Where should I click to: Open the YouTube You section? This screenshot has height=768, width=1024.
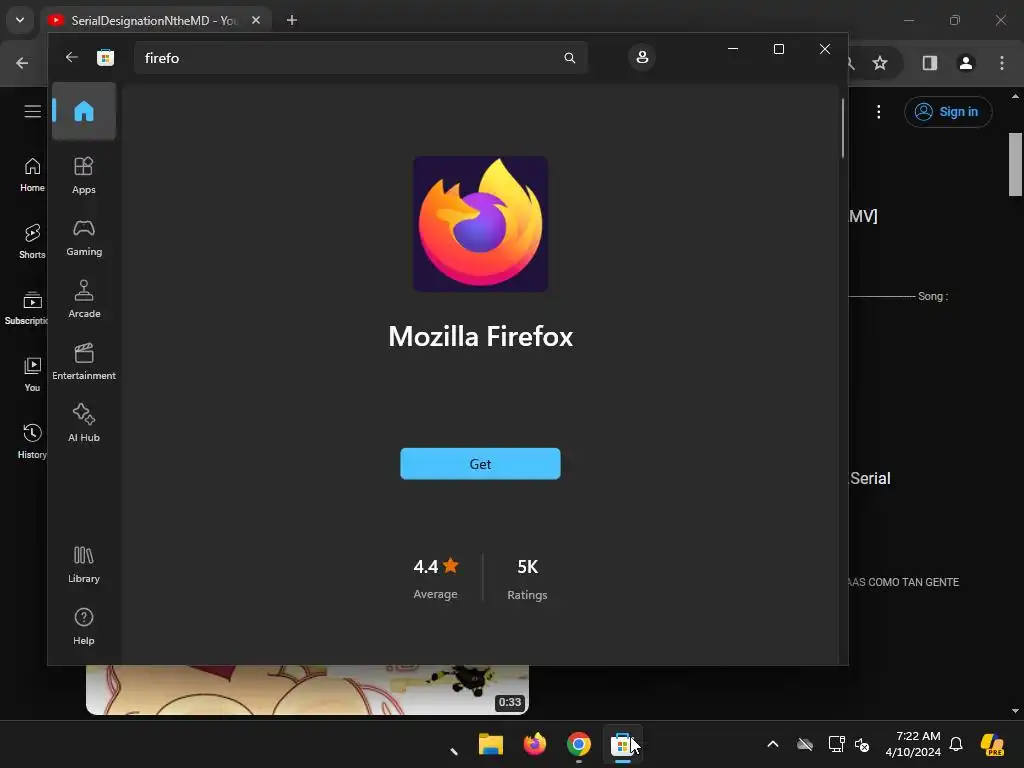click(32, 374)
